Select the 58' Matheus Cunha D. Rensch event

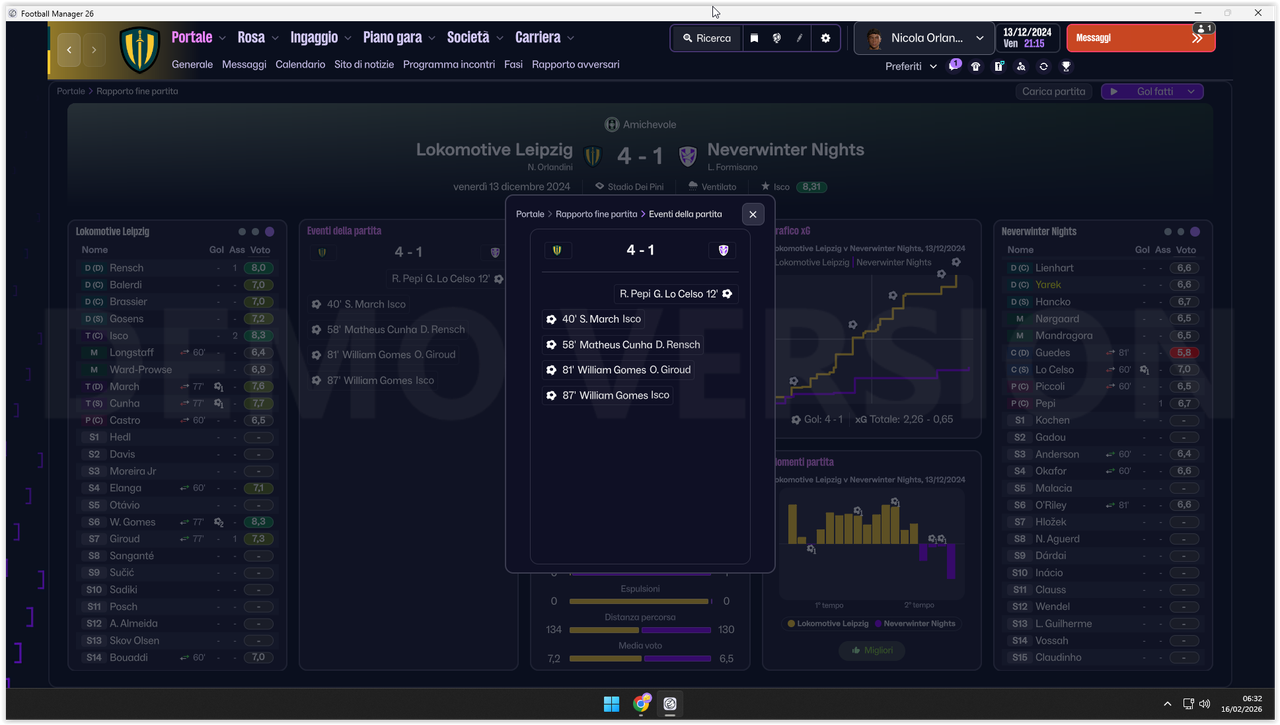tap(622, 345)
